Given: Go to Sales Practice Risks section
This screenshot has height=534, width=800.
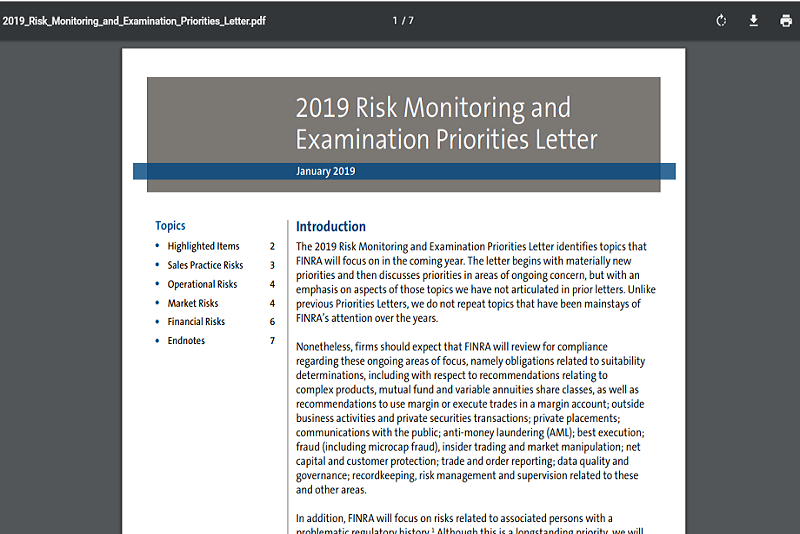Looking at the screenshot, I should pyautogui.click(x=205, y=265).
